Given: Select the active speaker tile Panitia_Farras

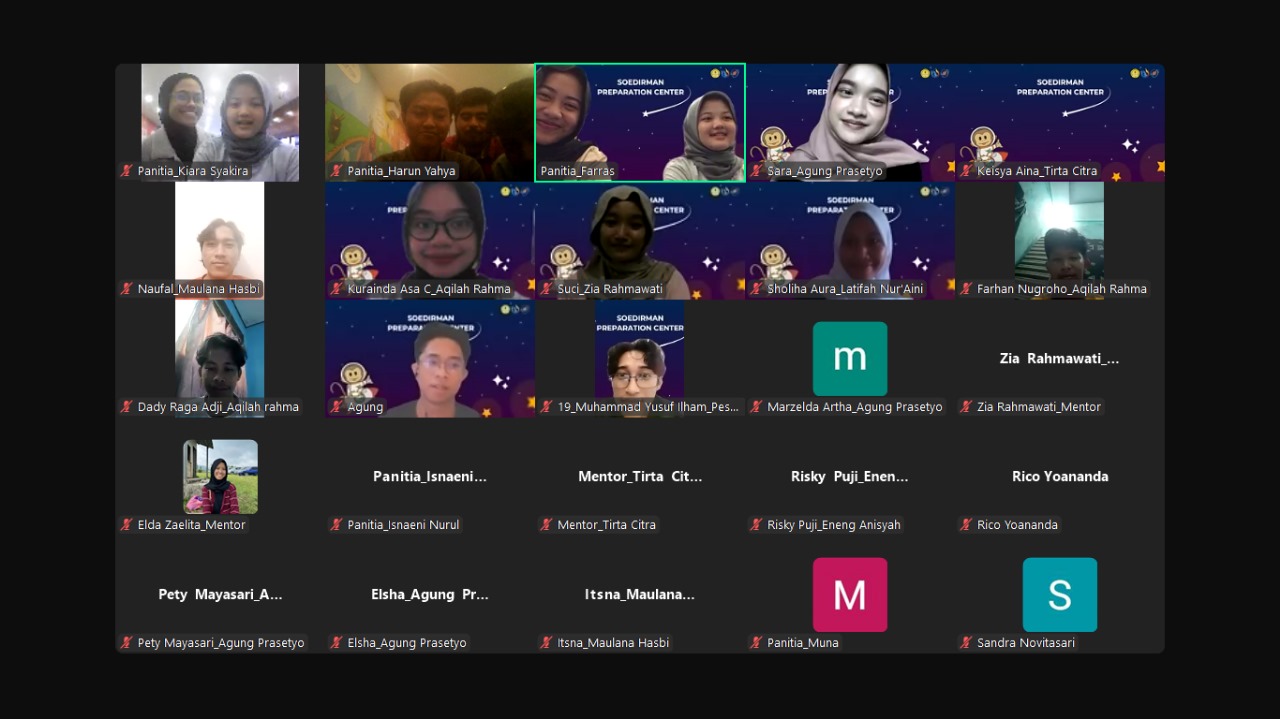Looking at the screenshot, I should pos(640,120).
